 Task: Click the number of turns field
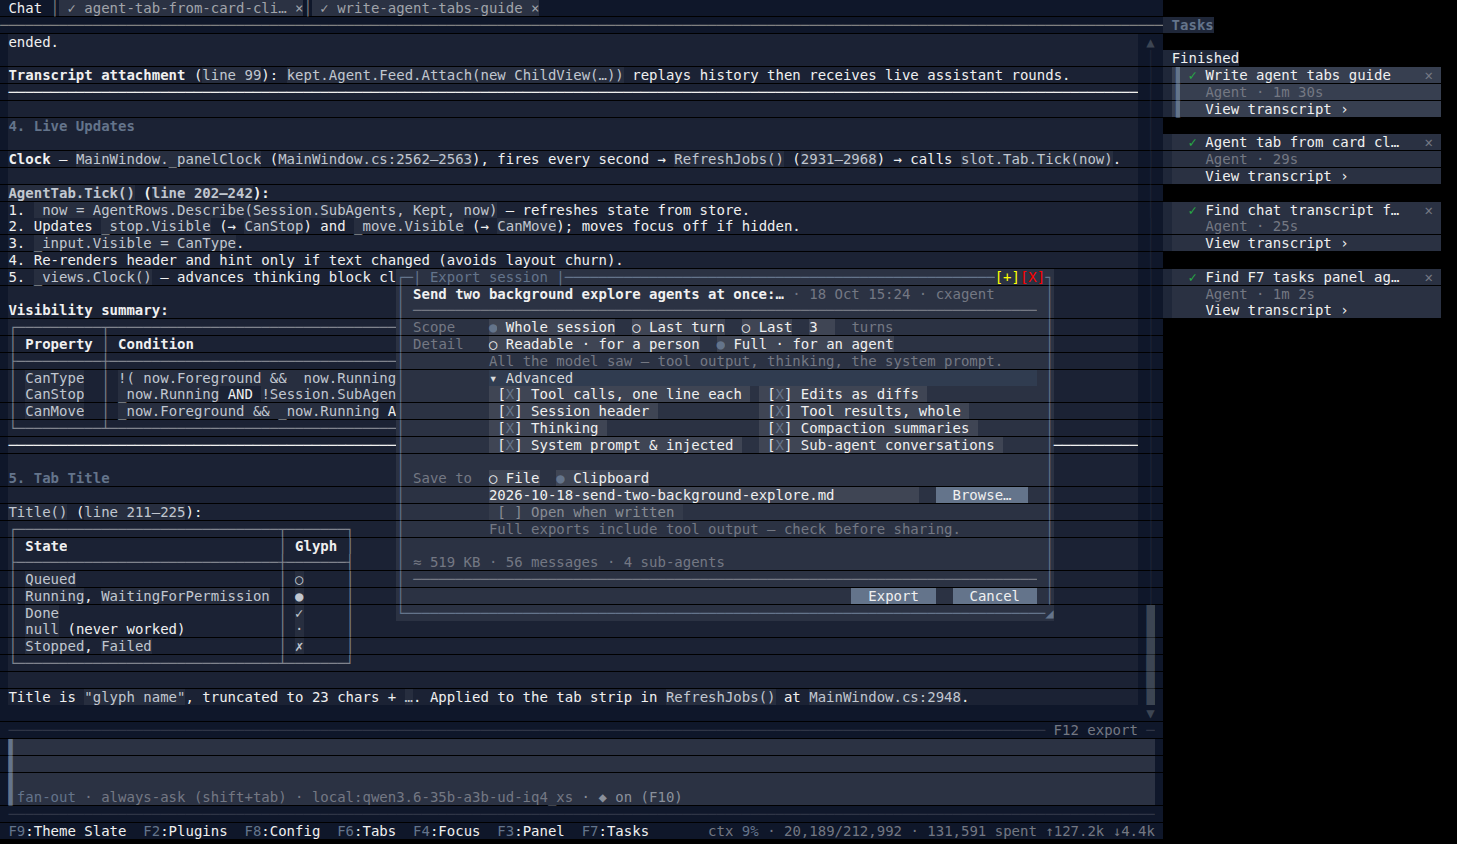pyautogui.click(x=821, y=327)
